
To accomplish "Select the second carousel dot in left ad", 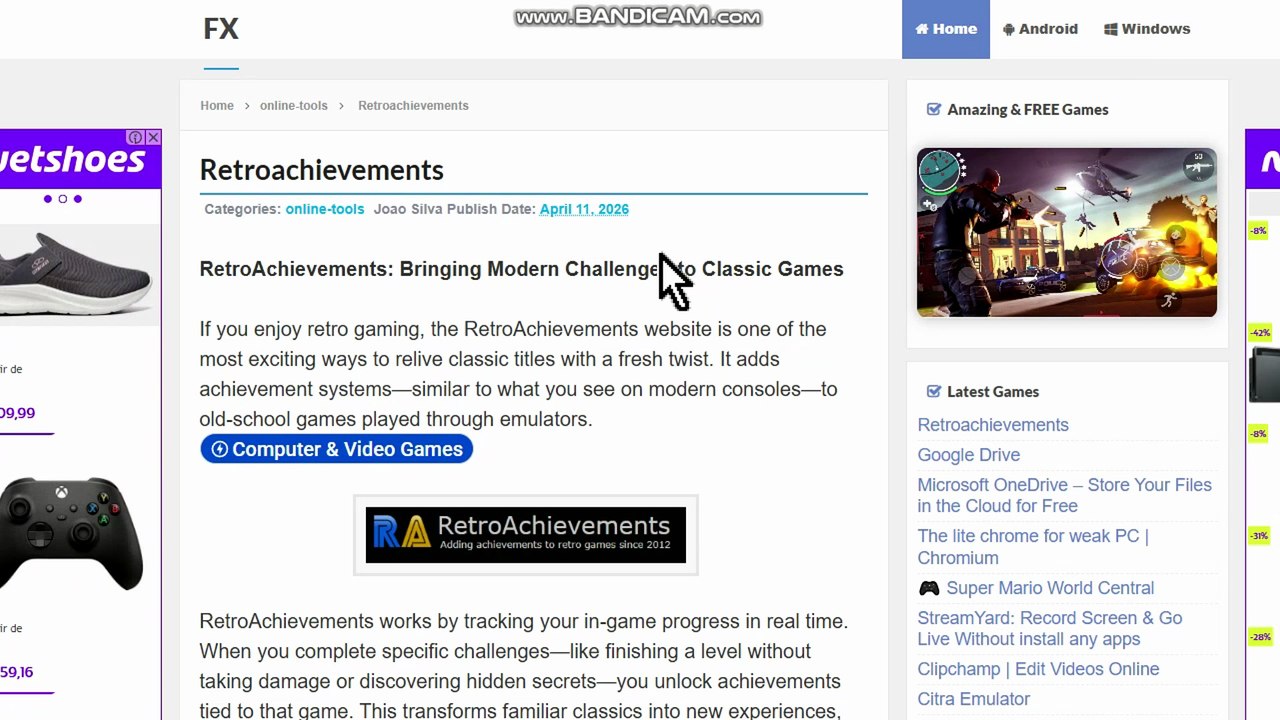I will coord(62,199).
